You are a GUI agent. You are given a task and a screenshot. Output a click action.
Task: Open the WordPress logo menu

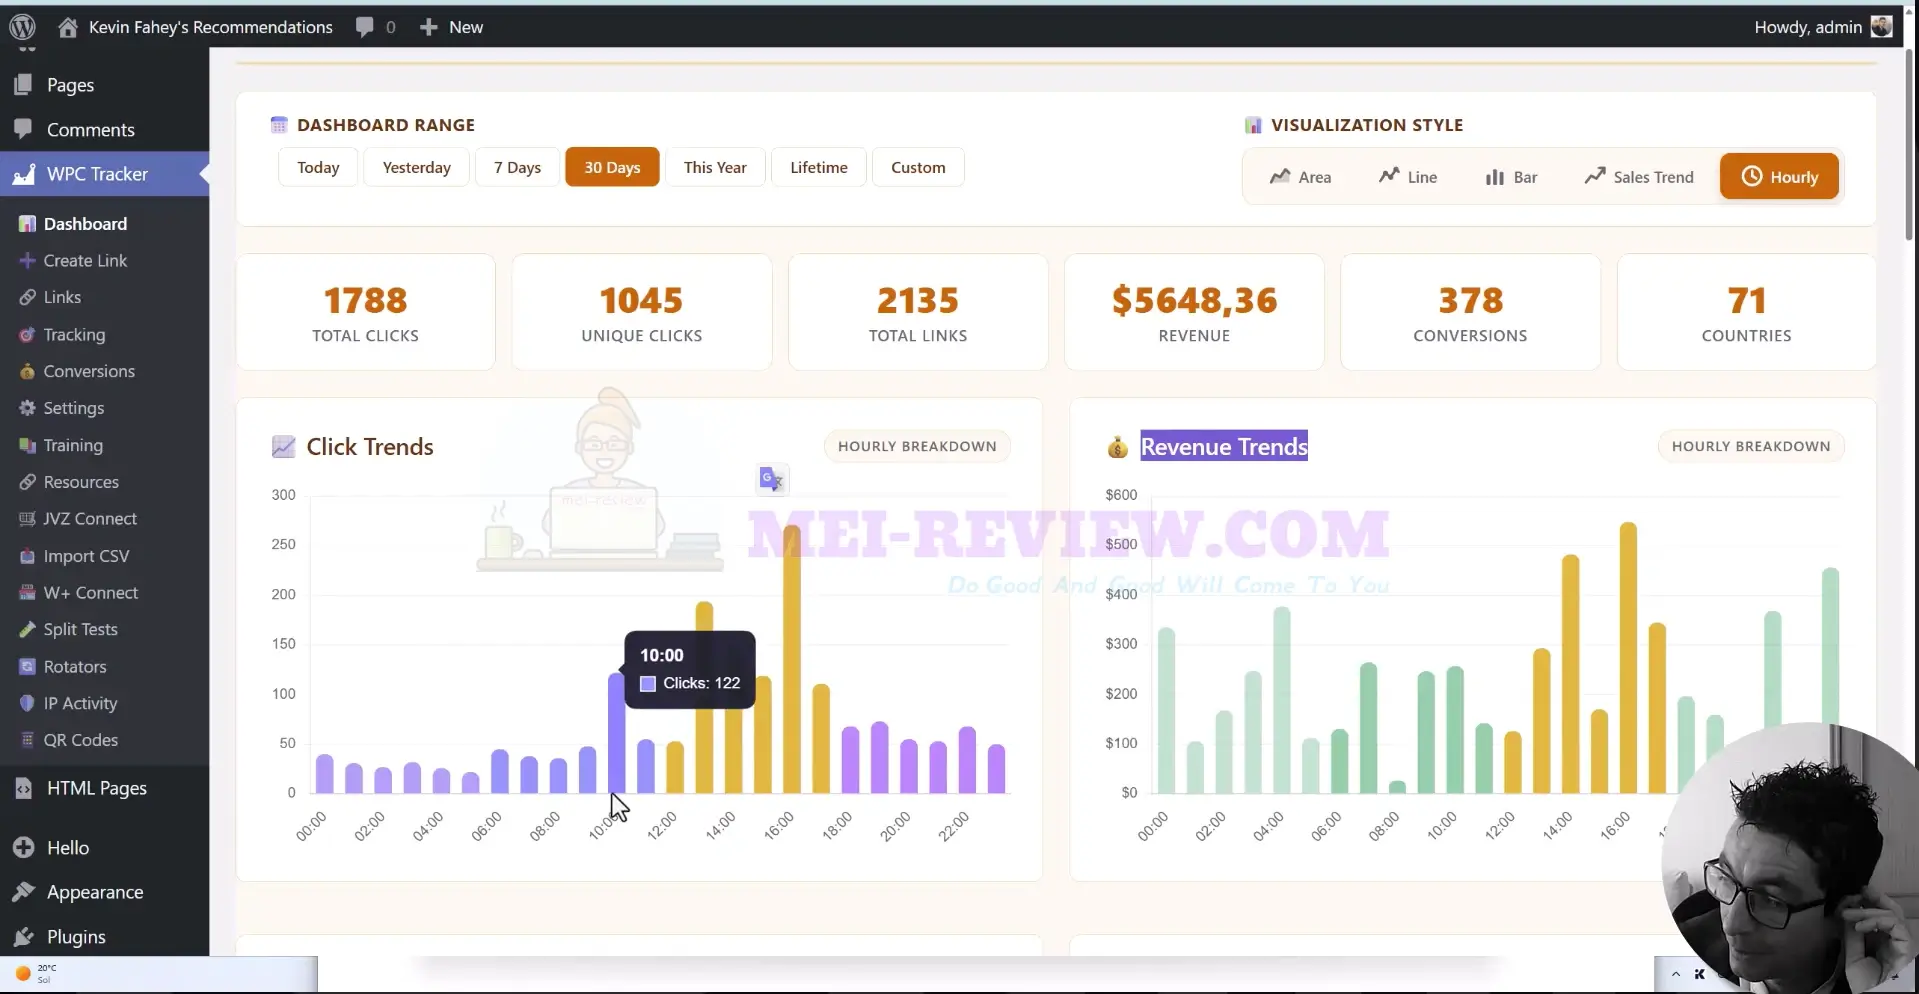coord(22,27)
